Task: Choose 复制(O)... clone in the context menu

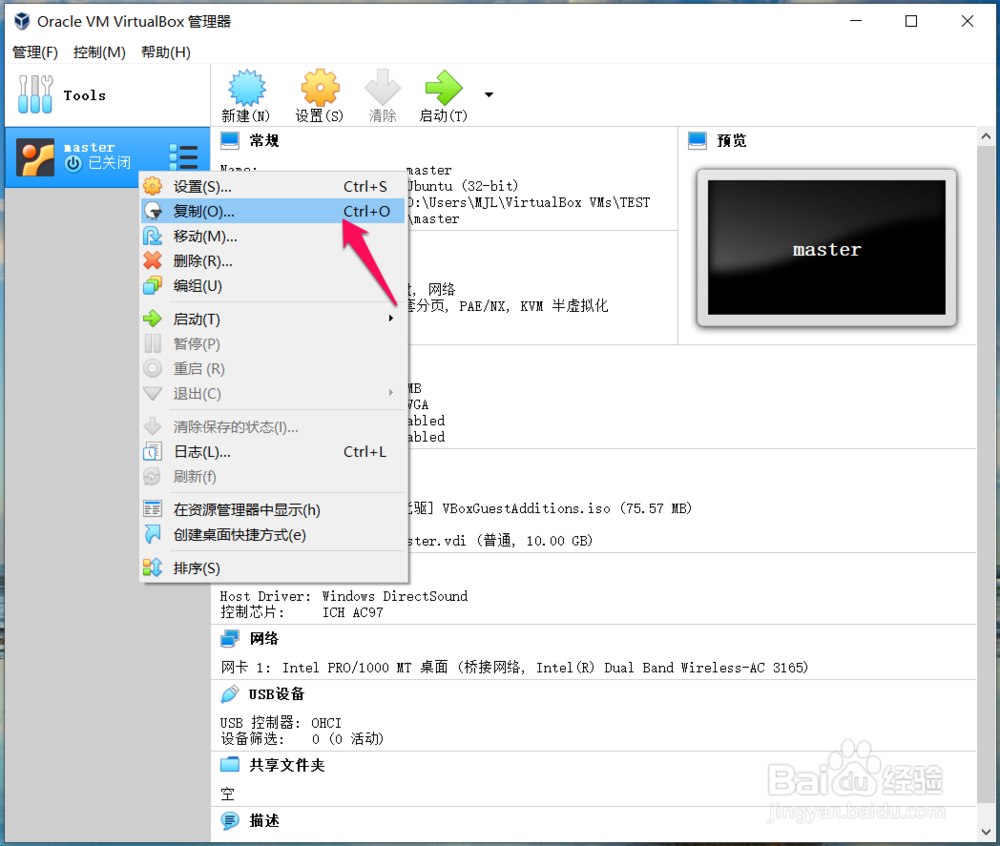Action: [x=273, y=211]
